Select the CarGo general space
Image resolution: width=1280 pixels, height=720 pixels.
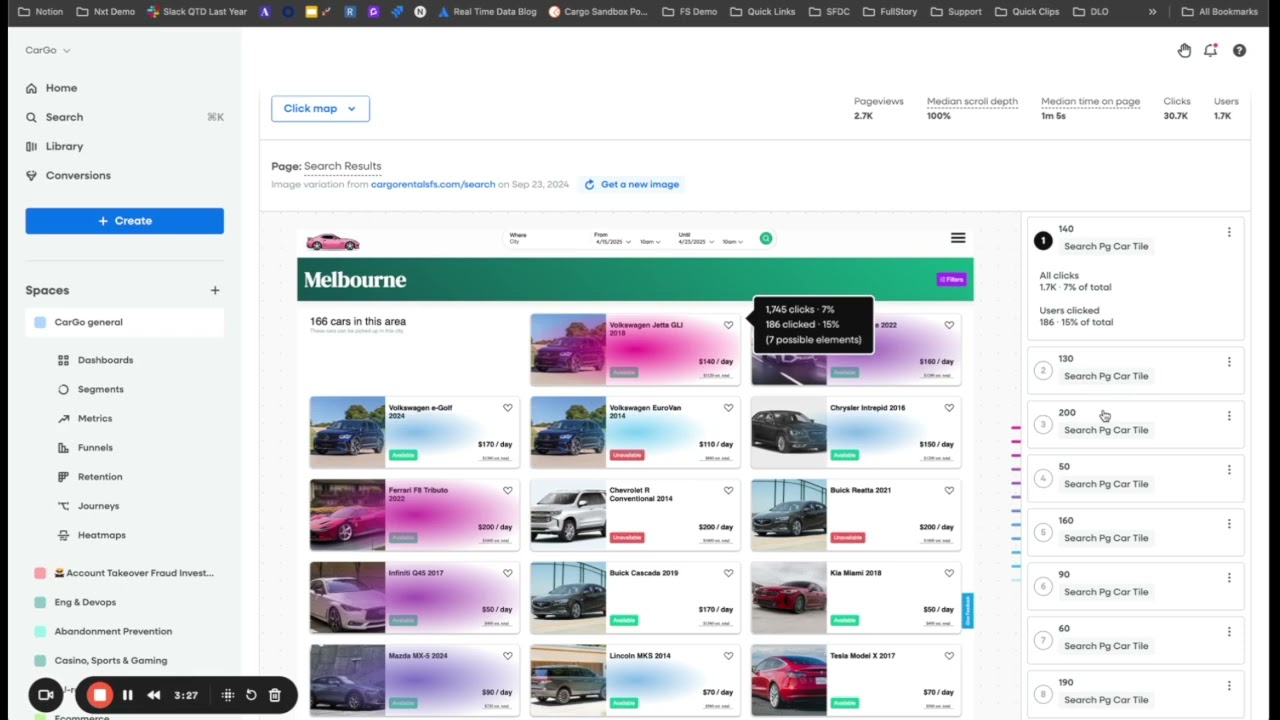pyautogui.click(x=125, y=323)
